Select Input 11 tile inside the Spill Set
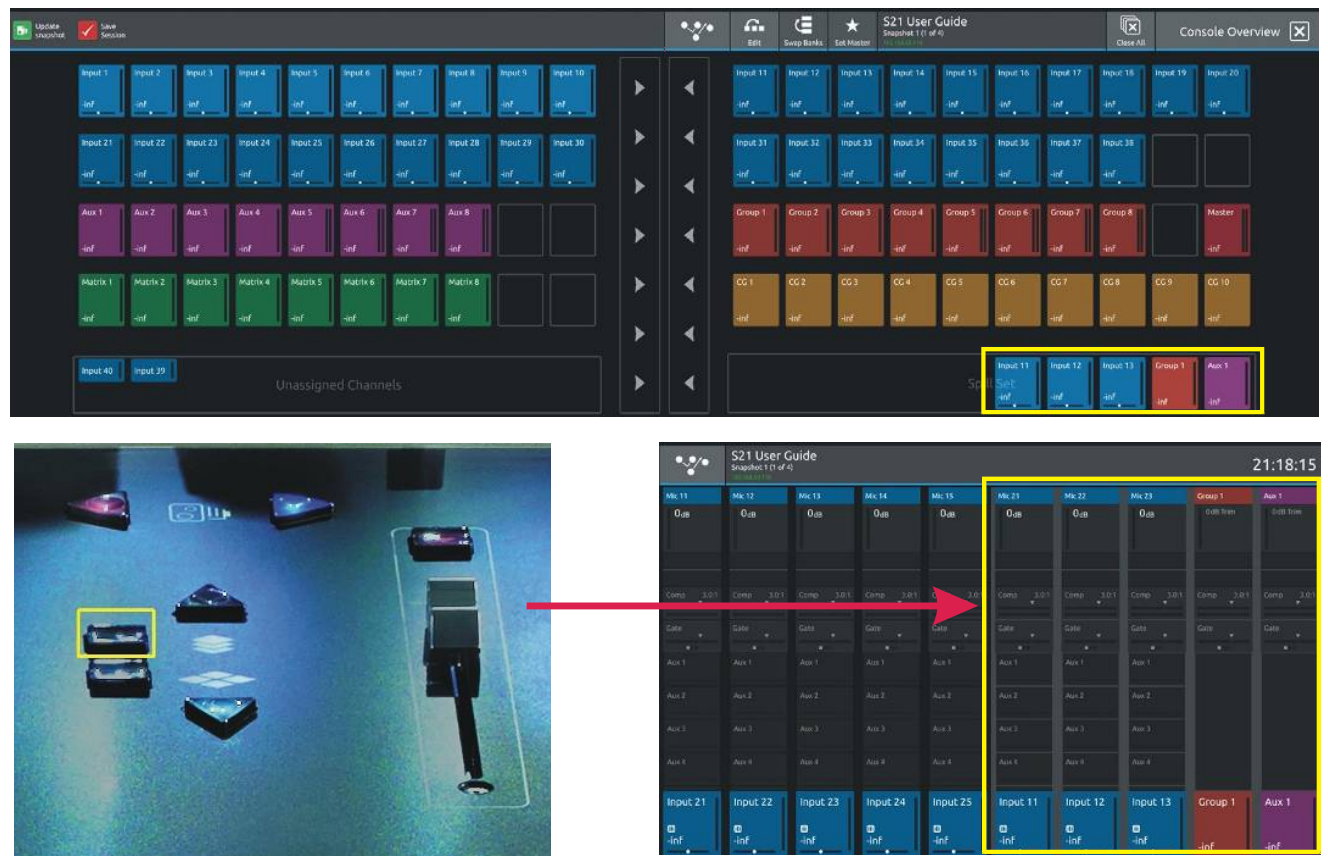Viewport: 1328px width, 868px height. click(x=1018, y=383)
